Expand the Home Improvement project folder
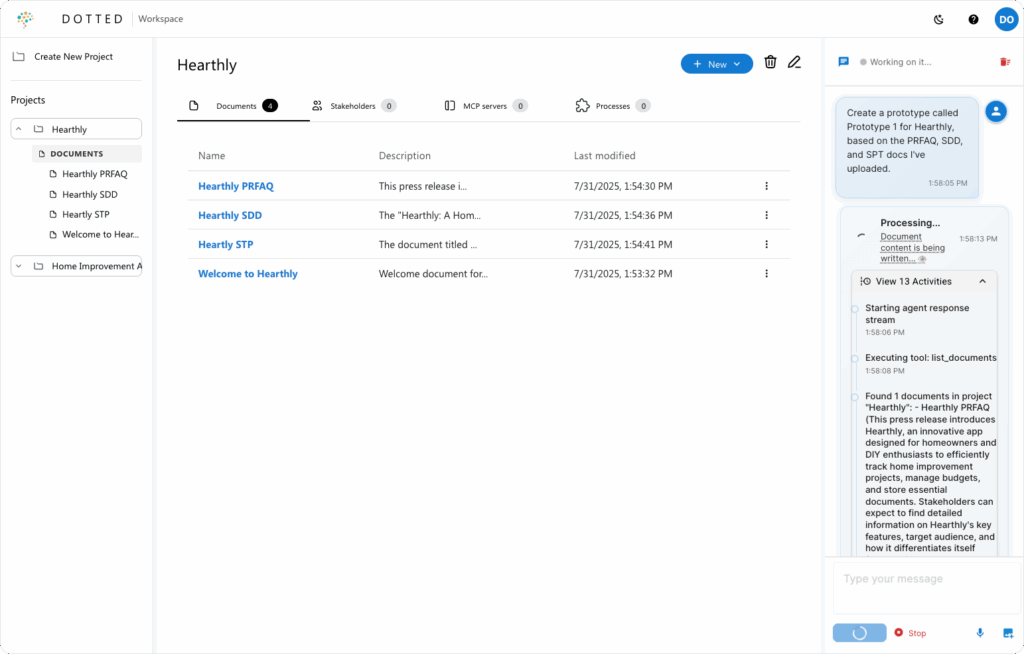Viewport: 1024px width, 654px height. point(19,266)
